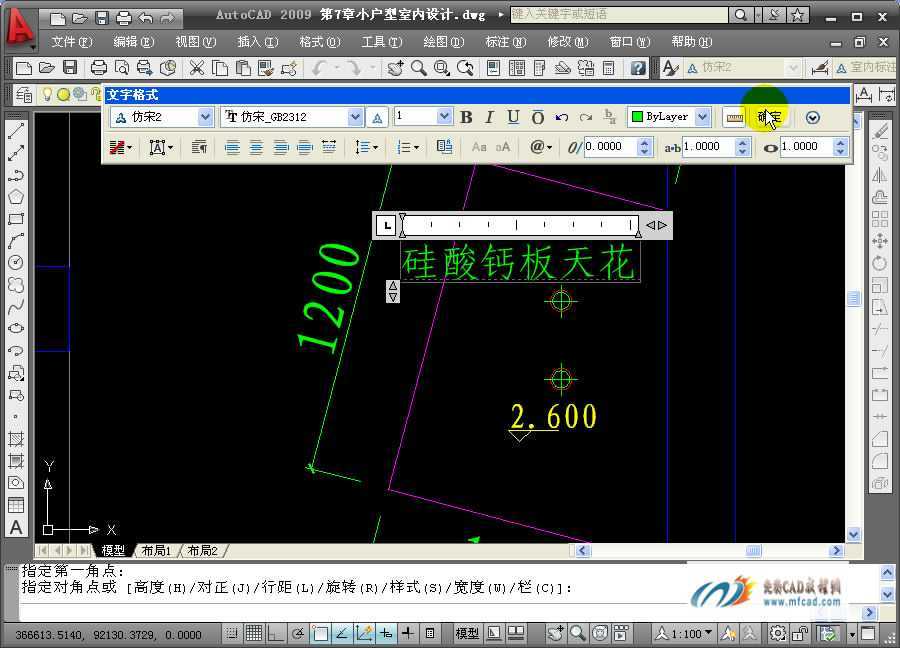Click the Pan hand icon in standard toolbar
Viewport: 900px width, 648px height.
(x=395, y=68)
